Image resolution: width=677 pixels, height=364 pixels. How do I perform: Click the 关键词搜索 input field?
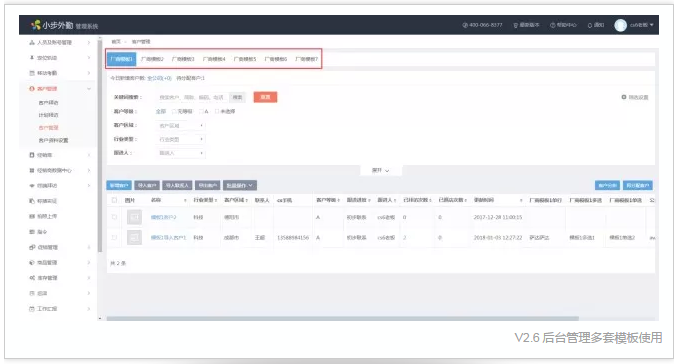pyautogui.click(x=192, y=98)
